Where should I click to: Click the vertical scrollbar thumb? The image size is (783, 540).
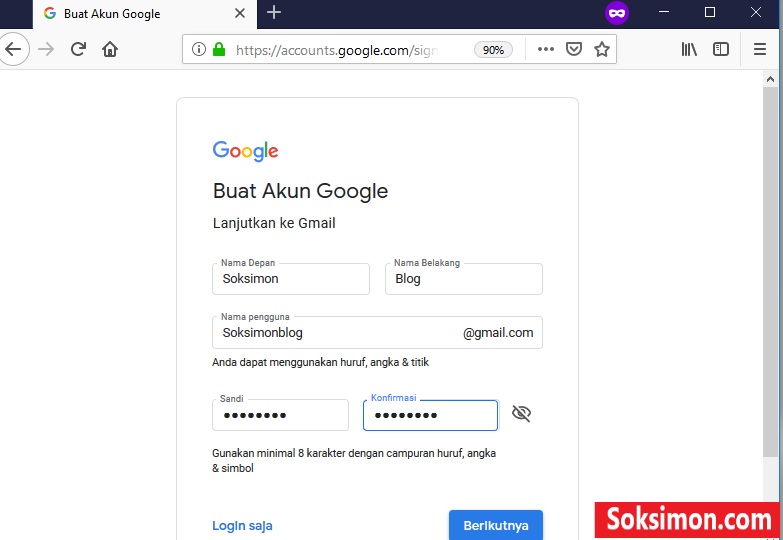click(x=770, y=271)
